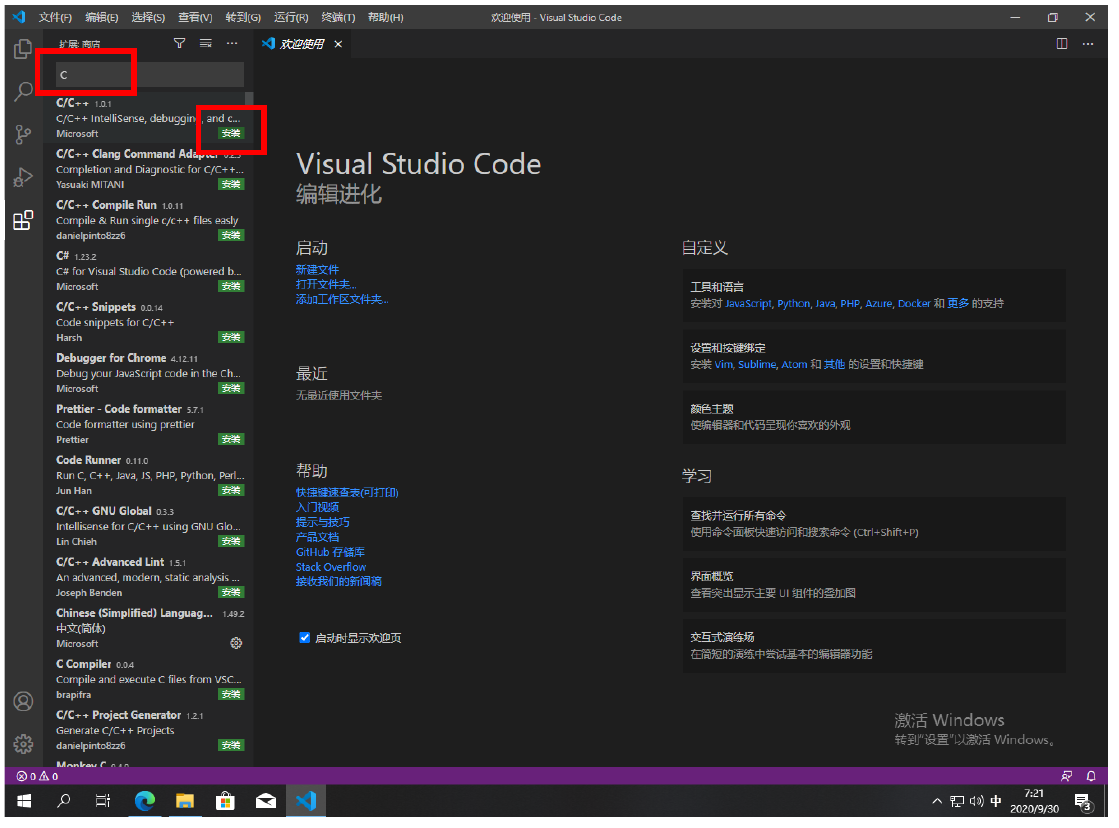Toggle the 启动时显示欢迎页 checkbox

(x=305, y=638)
